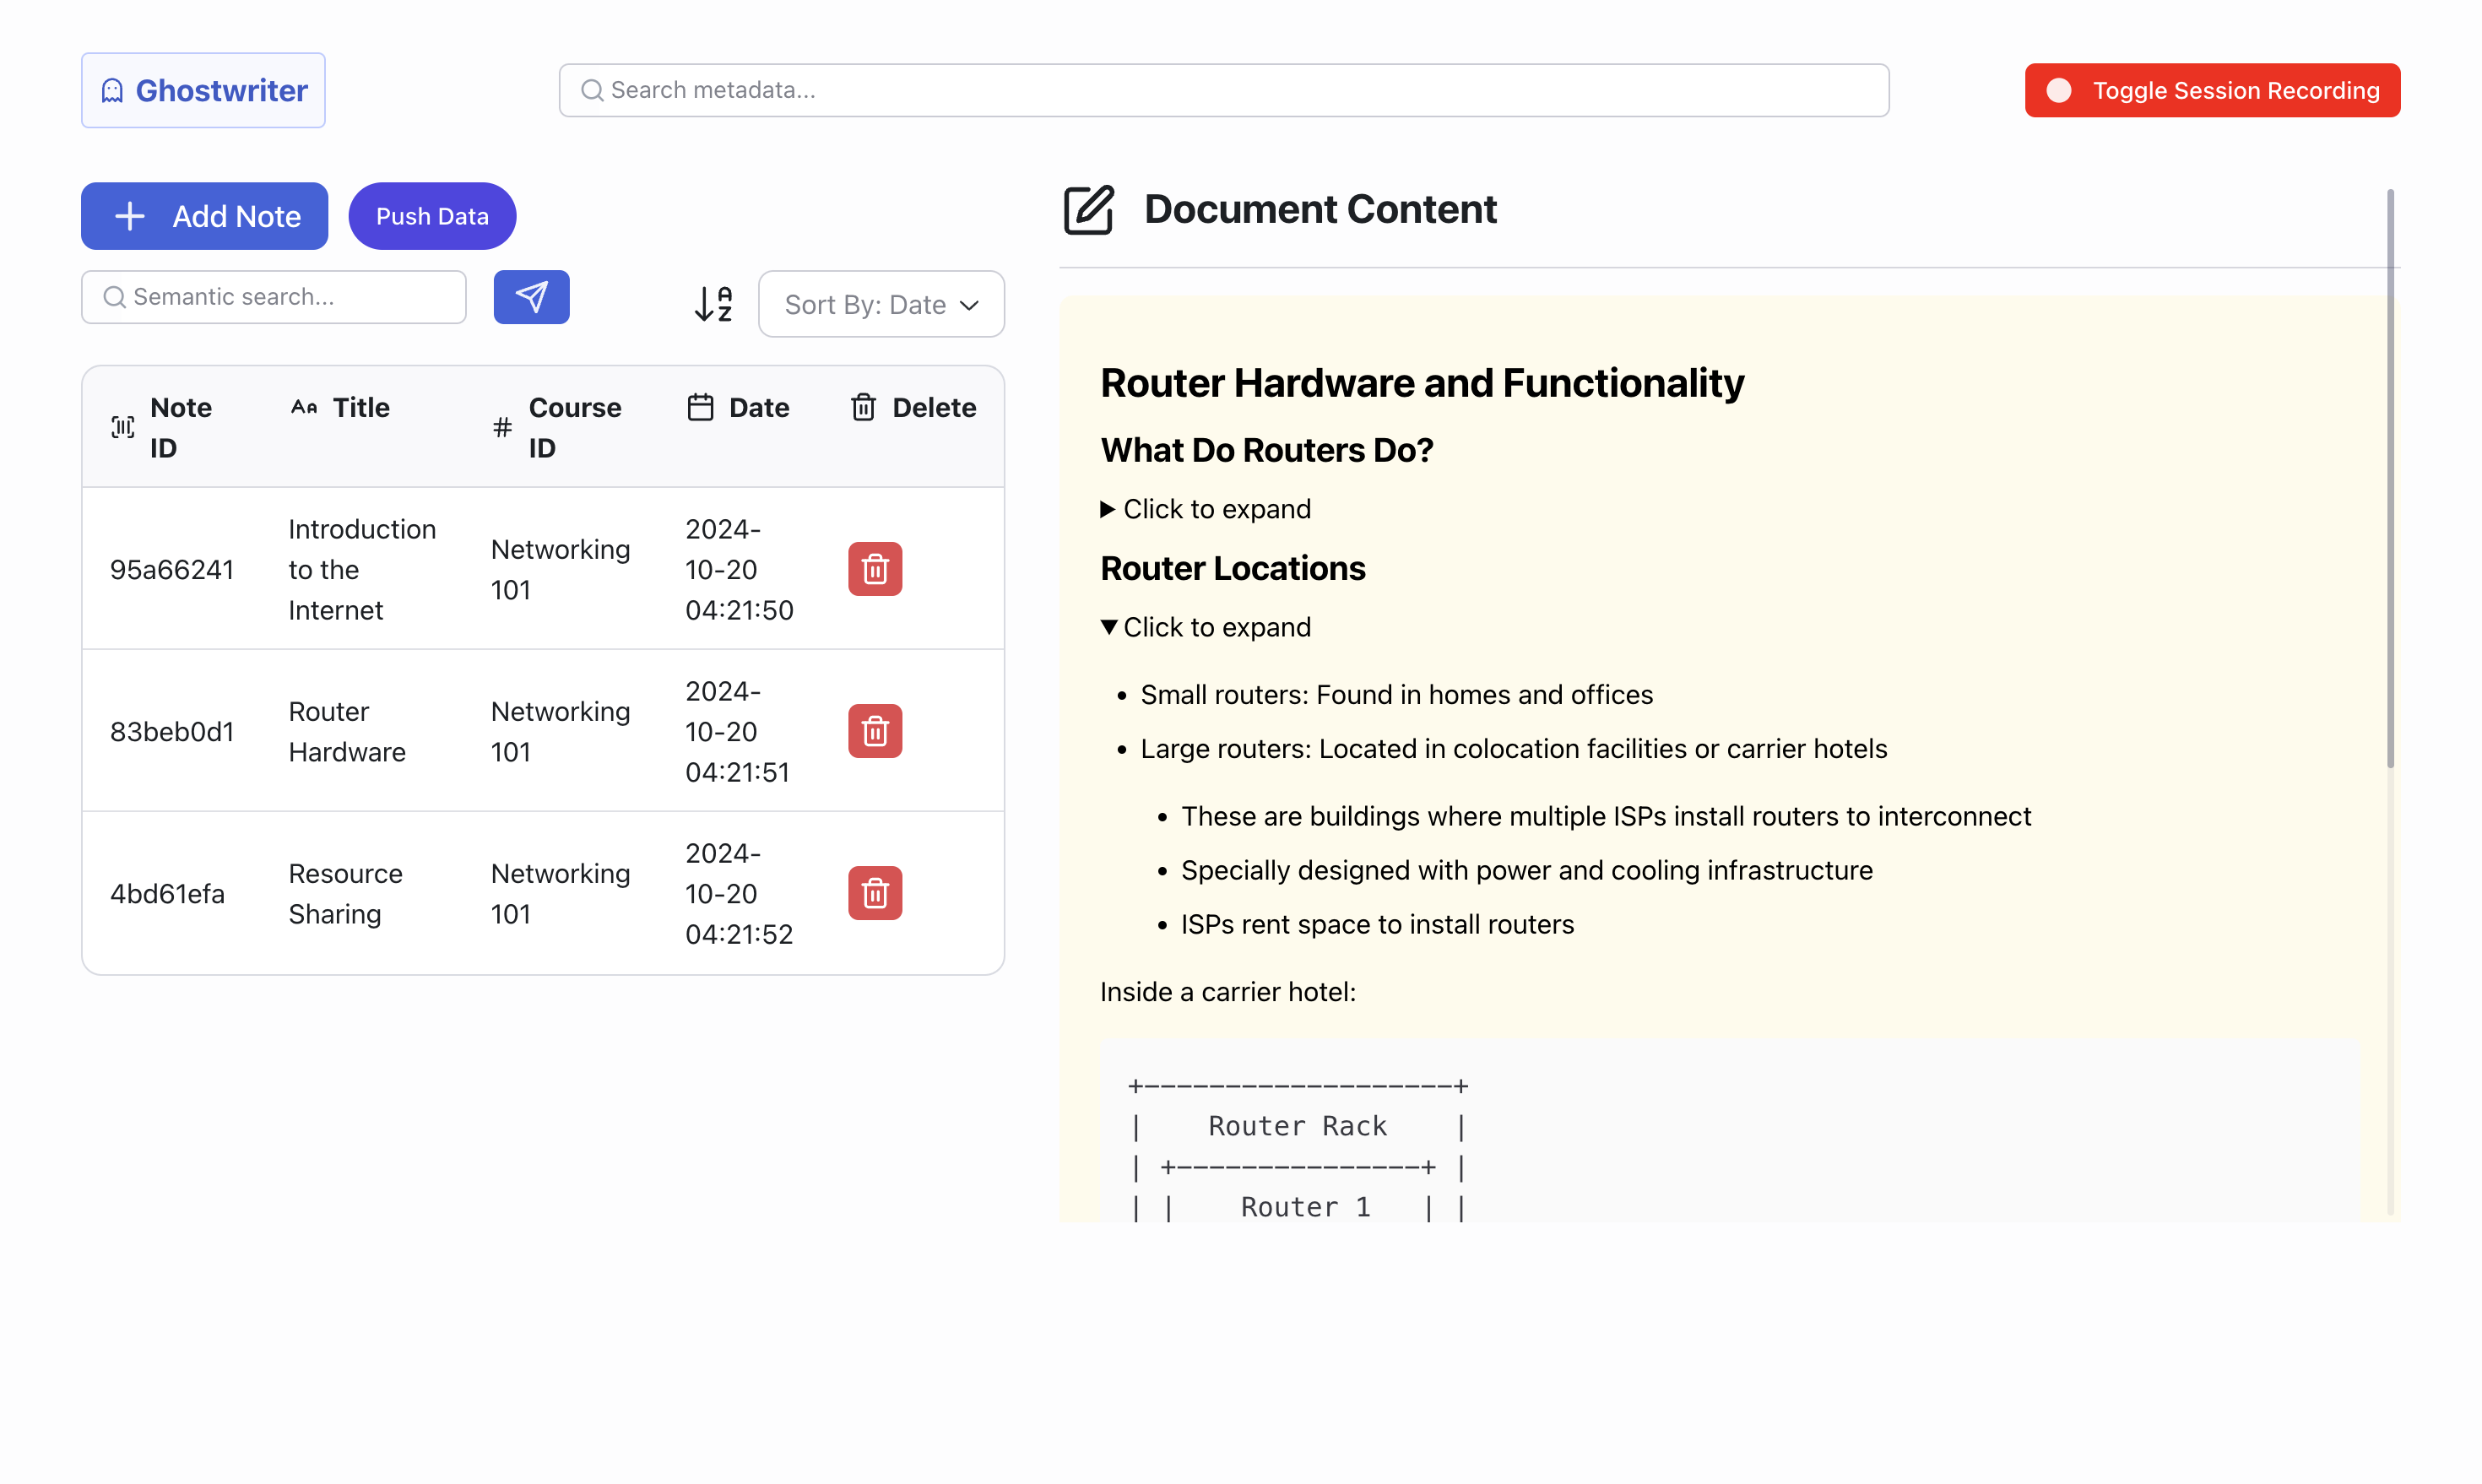The height and width of the screenshot is (1484, 2482).
Task: Delete the Router Hardware note
Action: point(875,731)
